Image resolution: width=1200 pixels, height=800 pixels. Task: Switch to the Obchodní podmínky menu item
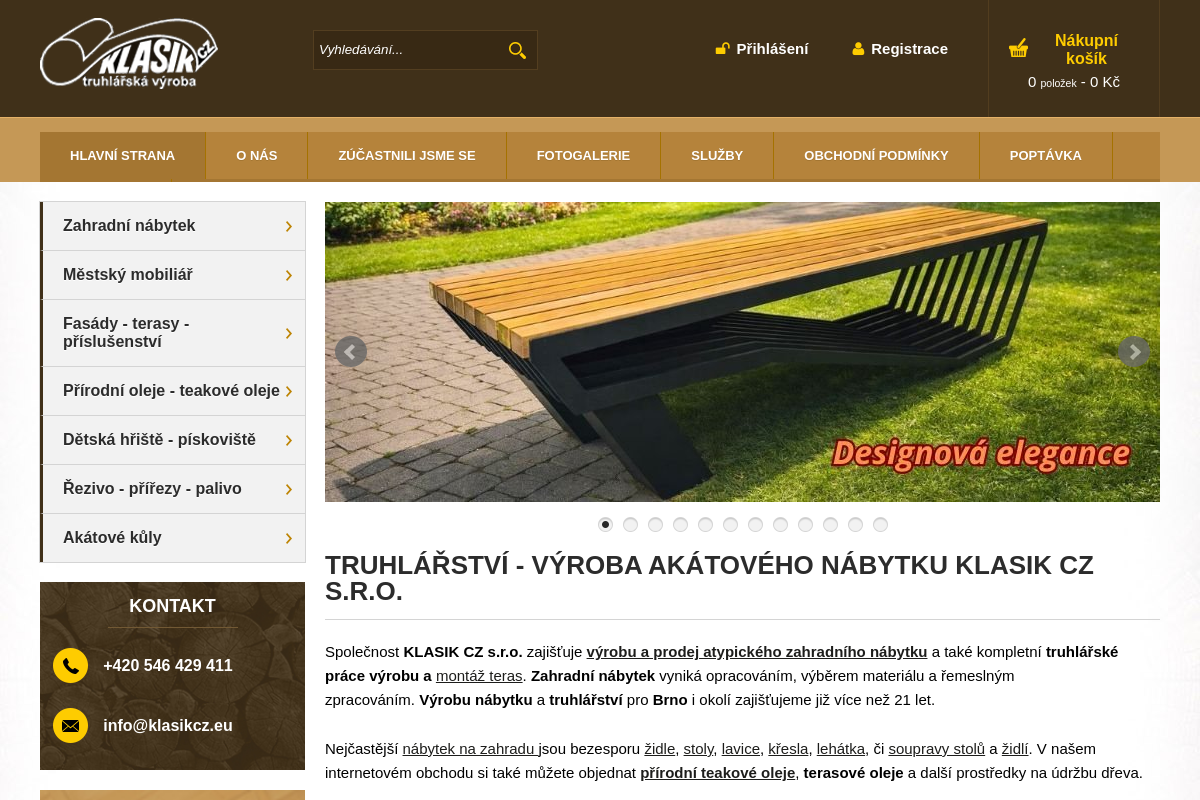[x=876, y=155]
